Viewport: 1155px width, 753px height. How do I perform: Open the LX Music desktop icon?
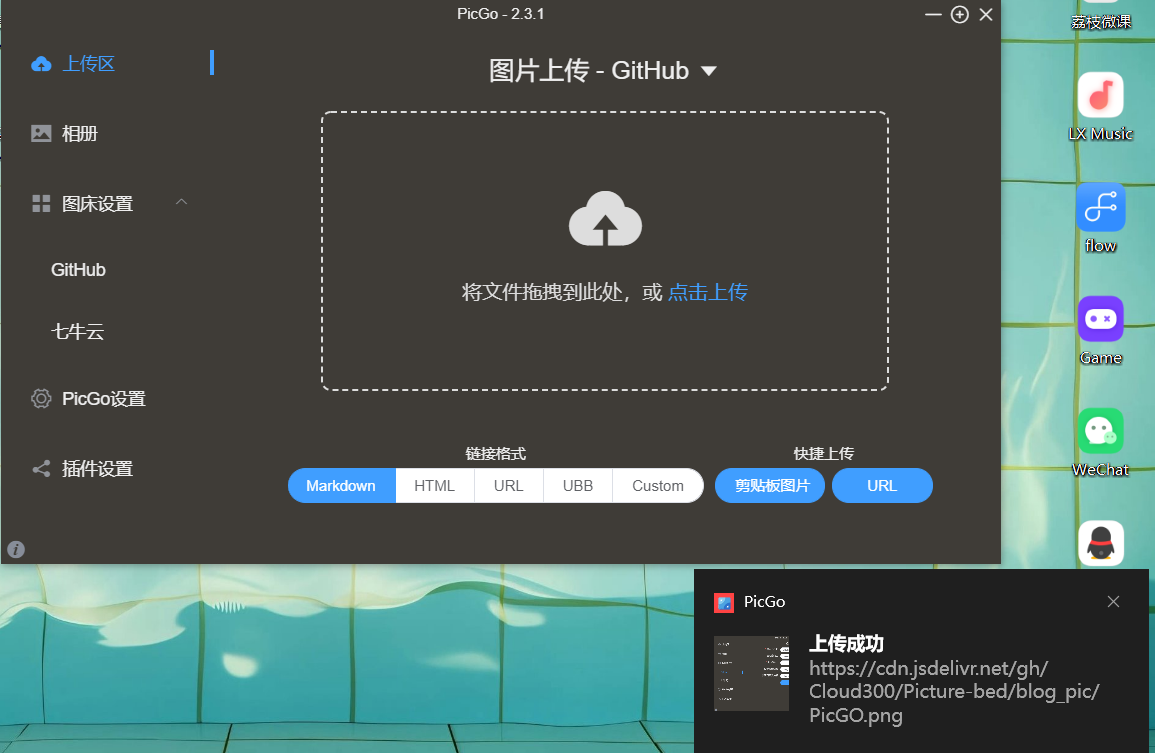pos(1100,107)
